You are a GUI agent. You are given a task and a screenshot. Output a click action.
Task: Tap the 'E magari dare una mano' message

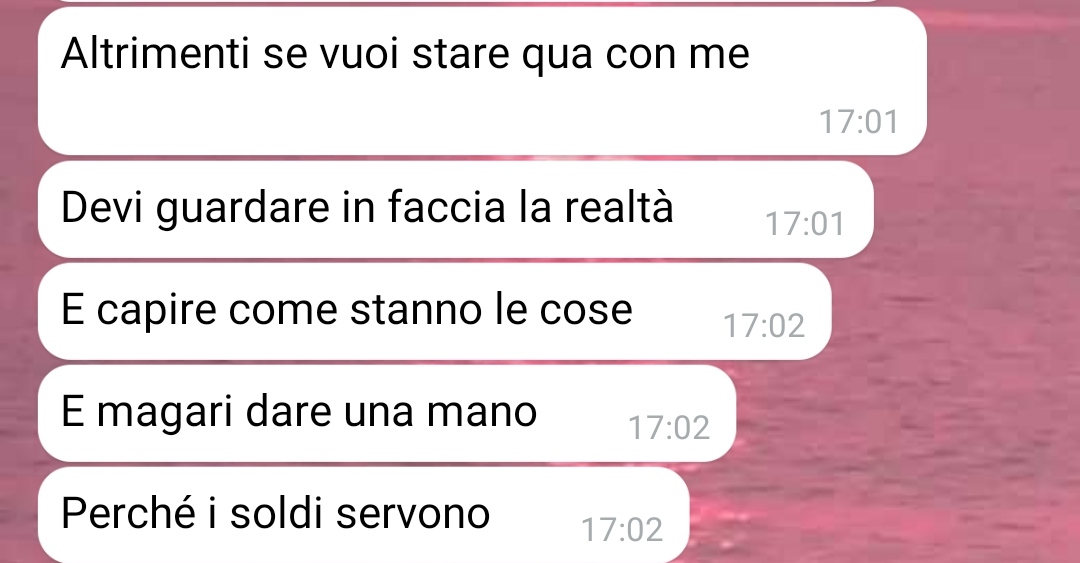(386, 413)
